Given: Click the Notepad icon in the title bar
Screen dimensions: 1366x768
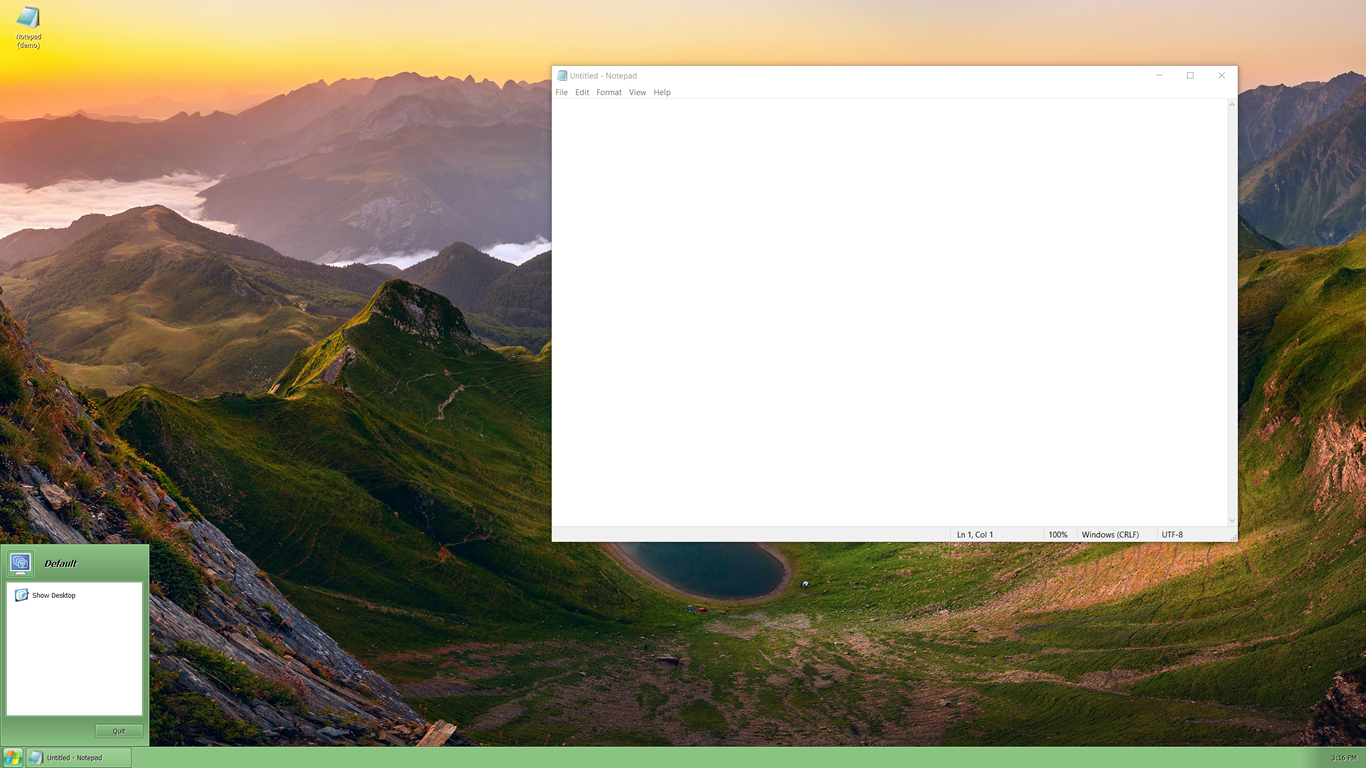Looking at the screenshot, I should coord(562,75).
